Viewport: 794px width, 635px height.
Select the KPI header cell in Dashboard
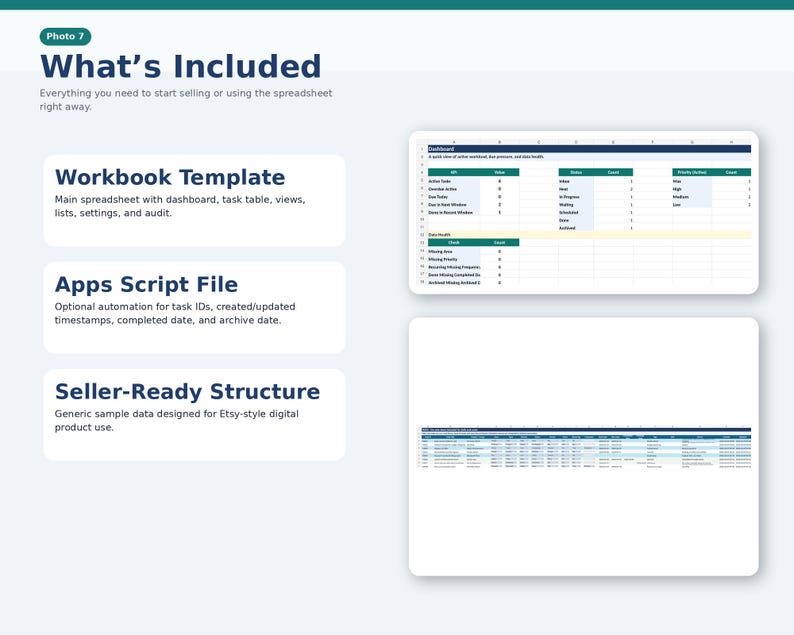454,172
